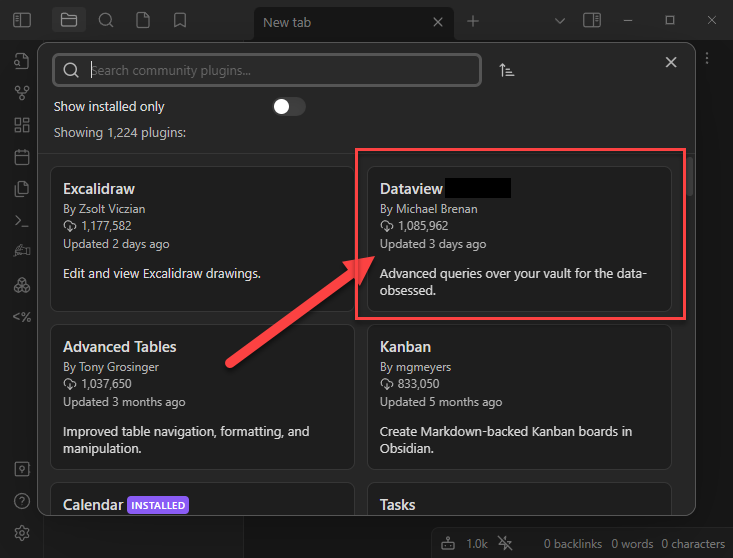Expand the tab list dropdown chevron

pos(560,21)
